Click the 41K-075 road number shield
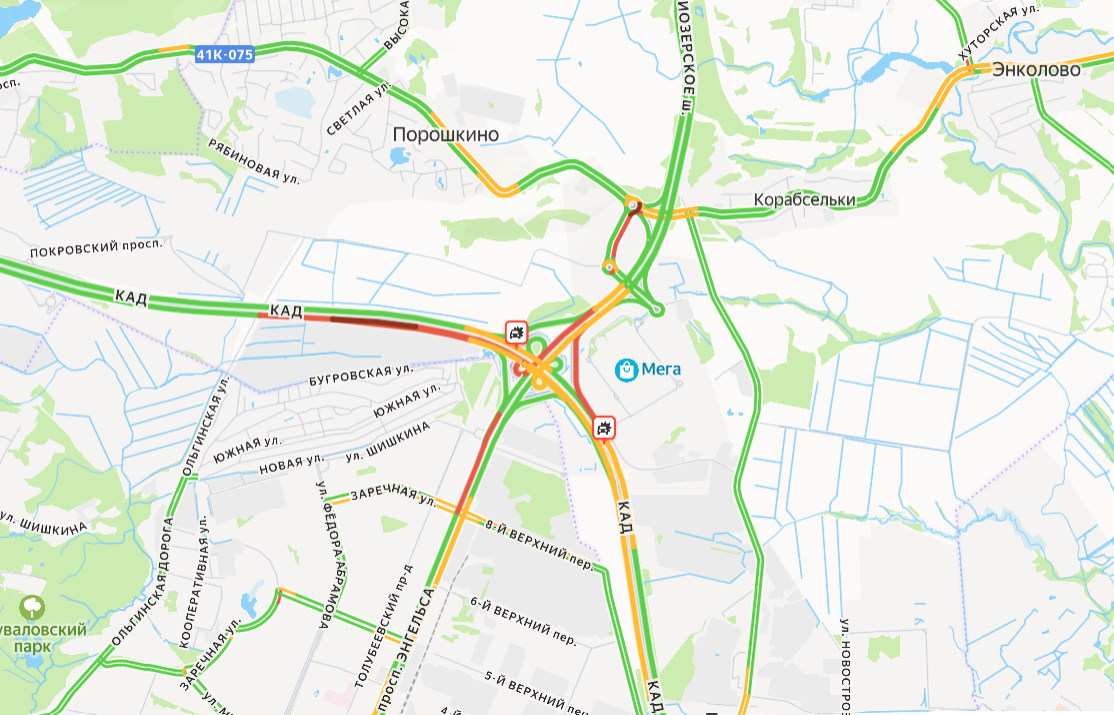 tap(225, 55)
